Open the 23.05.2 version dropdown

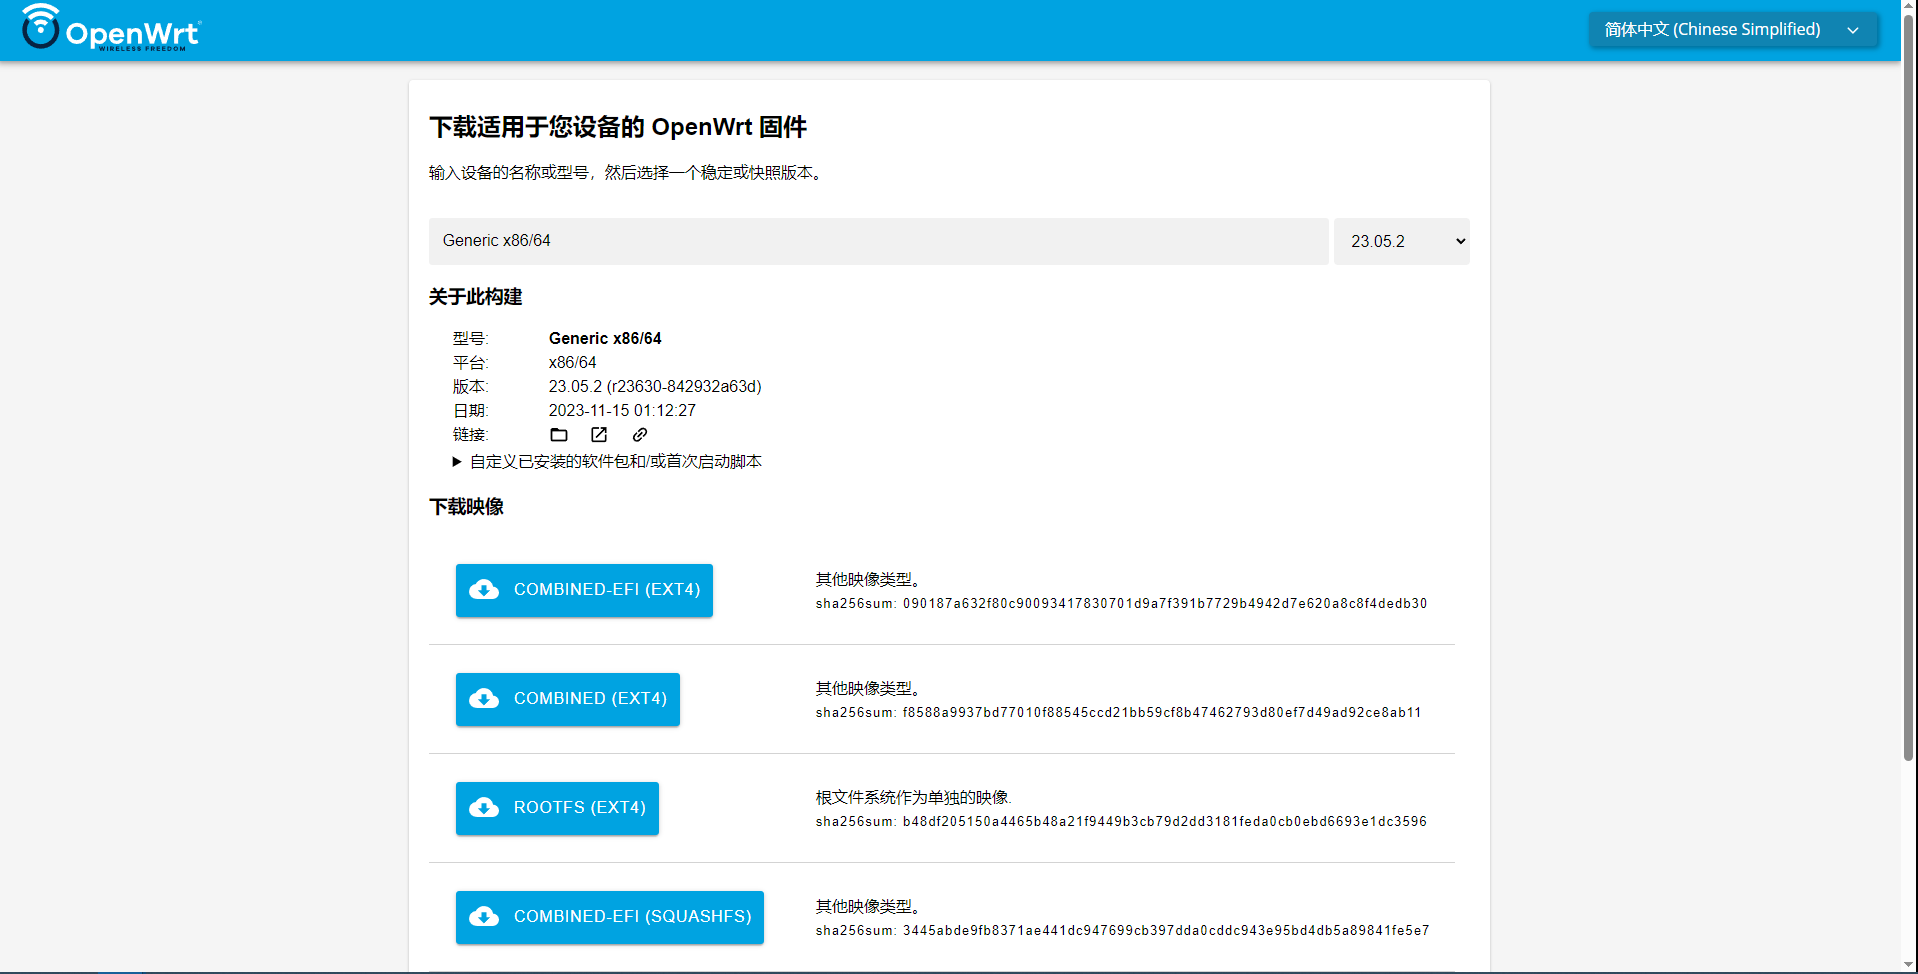[1401, 240]
